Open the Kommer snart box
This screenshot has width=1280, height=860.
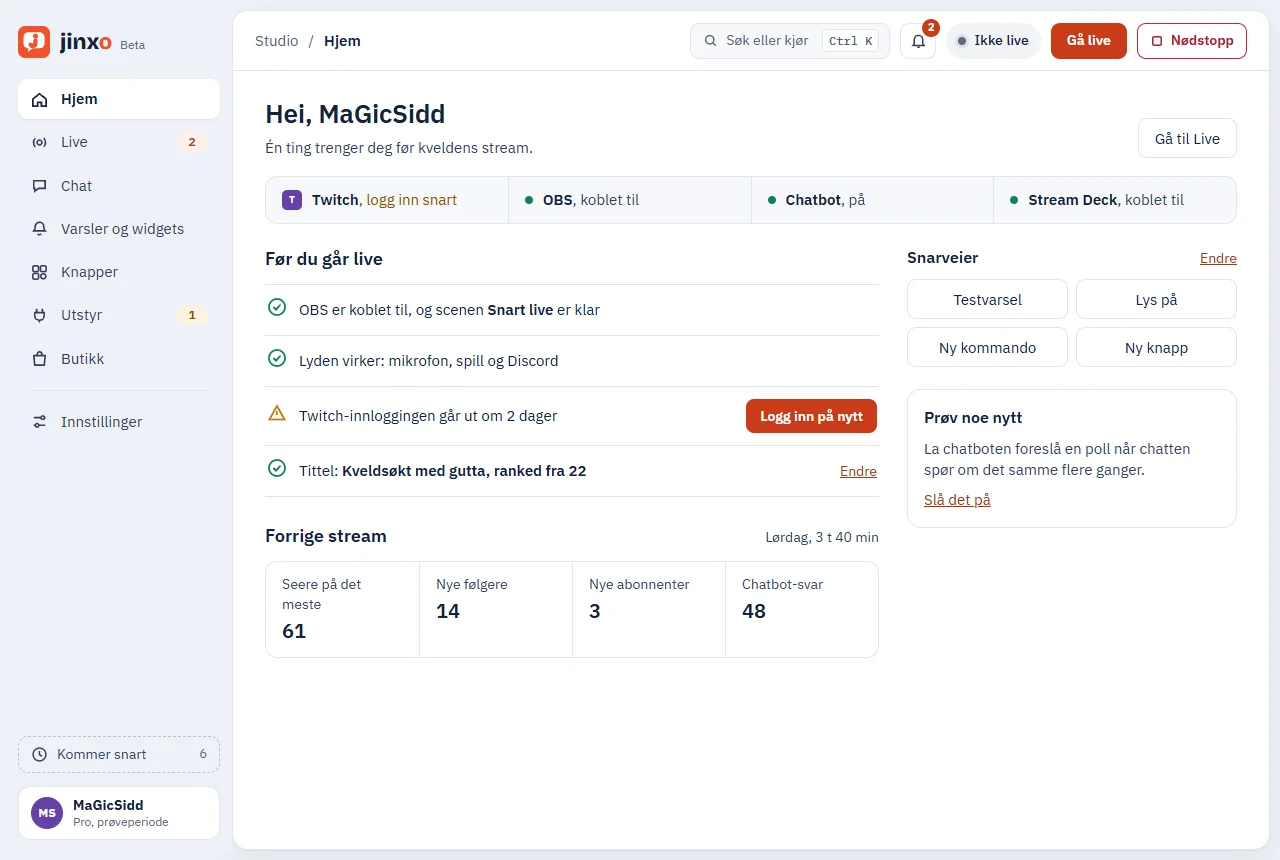[119, 755]
